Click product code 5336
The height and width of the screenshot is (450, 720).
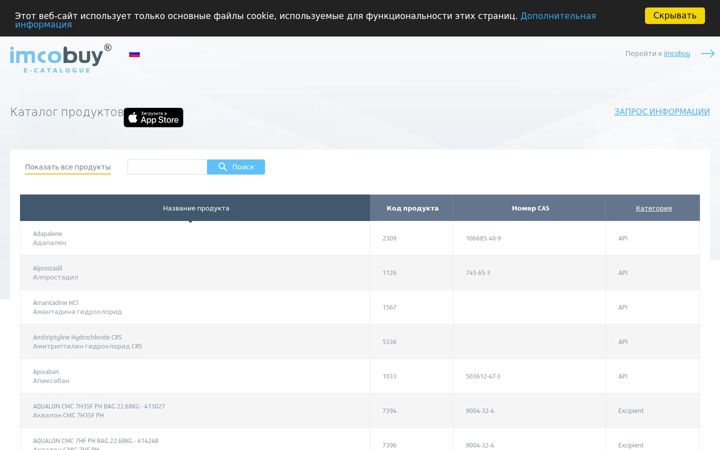click(389, 342)
